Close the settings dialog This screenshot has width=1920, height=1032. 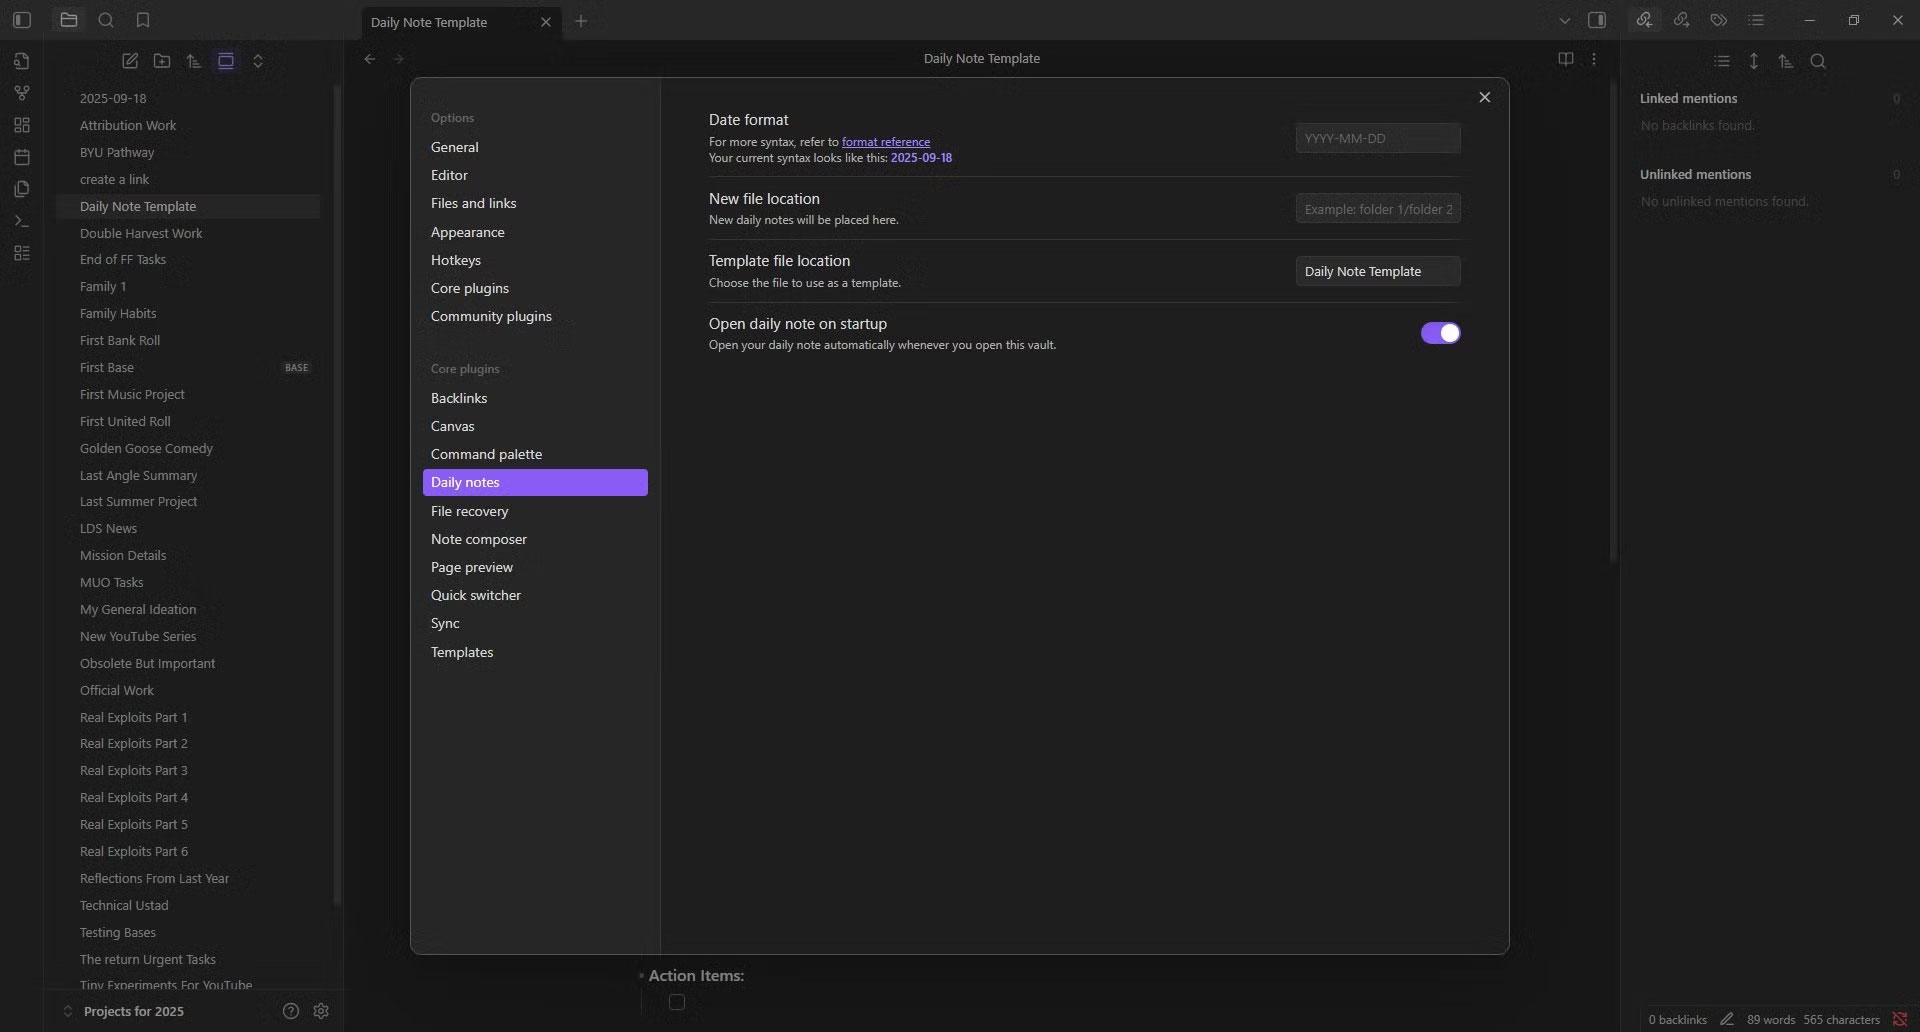[1484, 97]
